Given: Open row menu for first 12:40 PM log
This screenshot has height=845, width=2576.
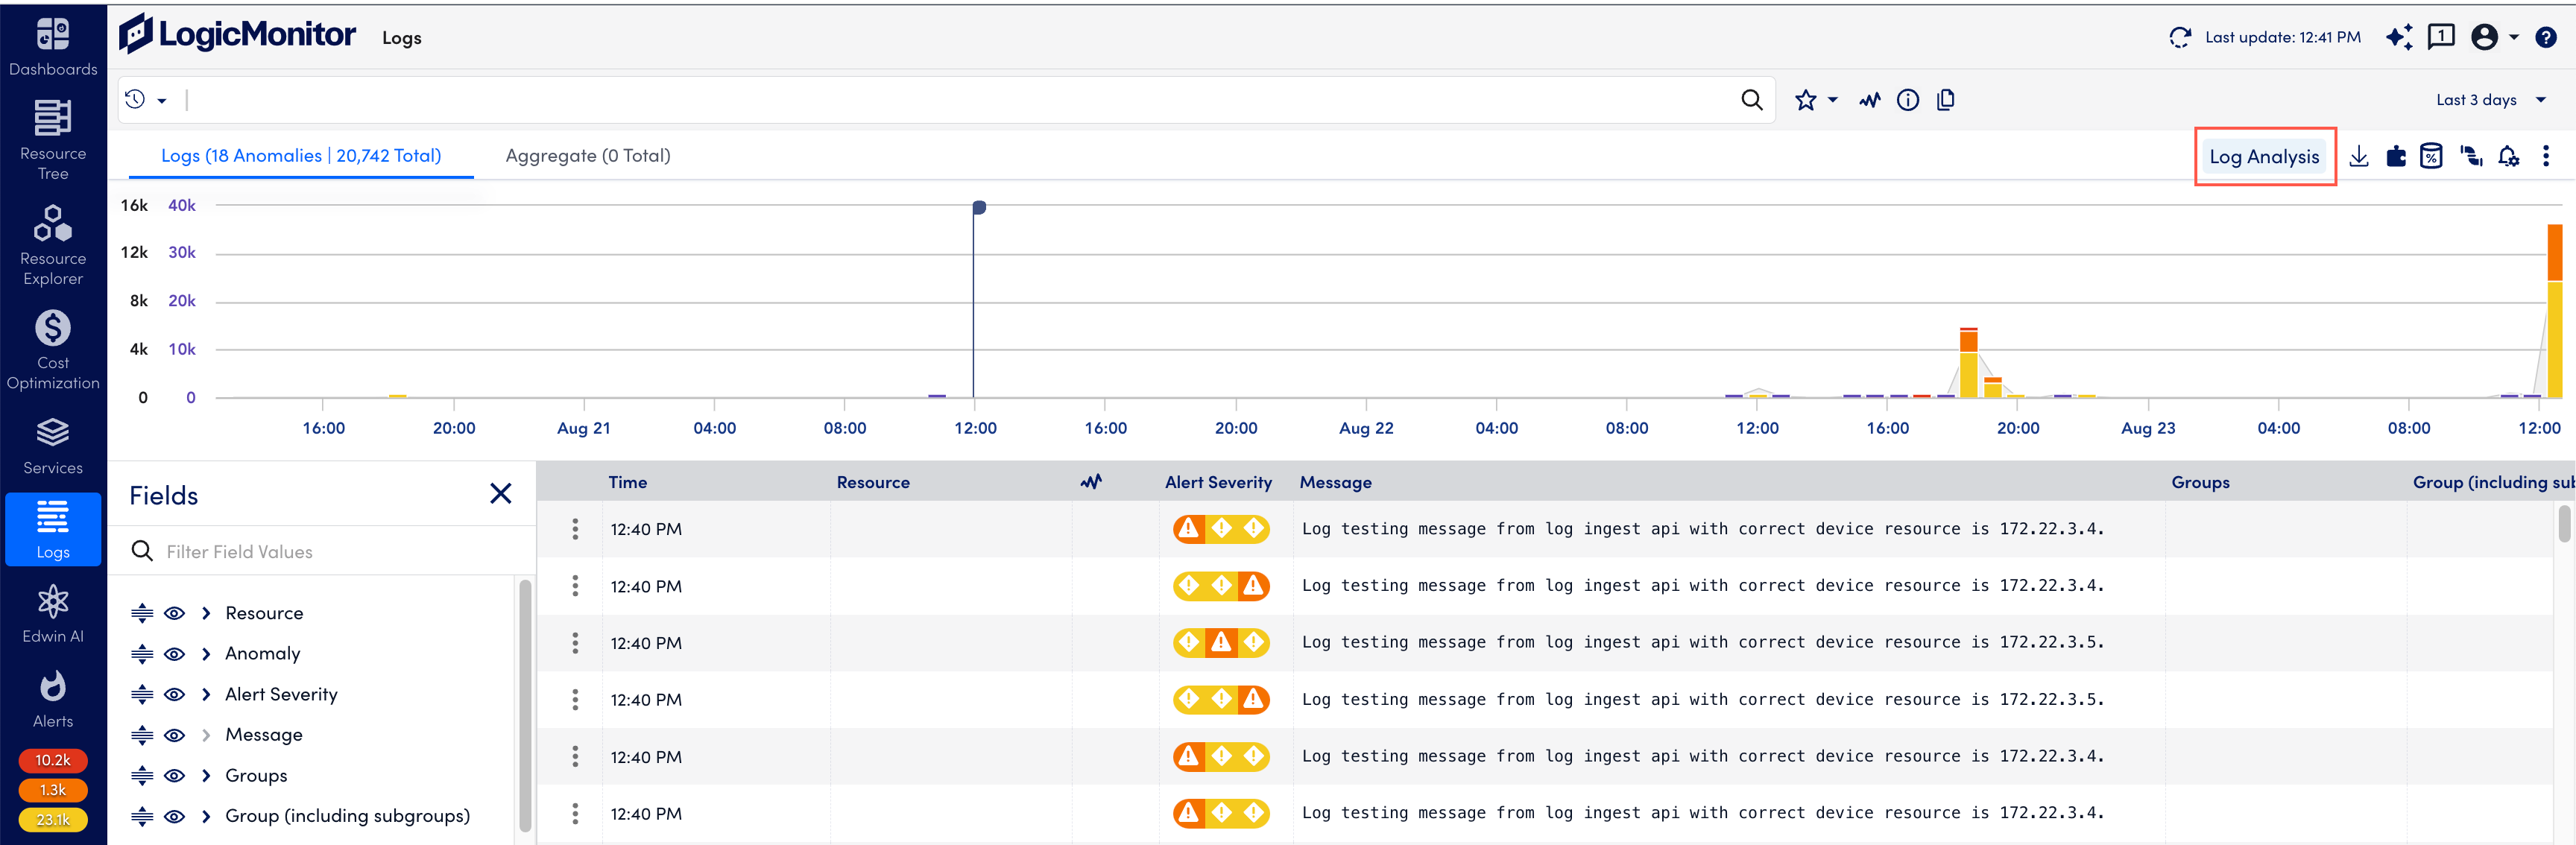Looking at the screenshot, I should pos(575,529).
